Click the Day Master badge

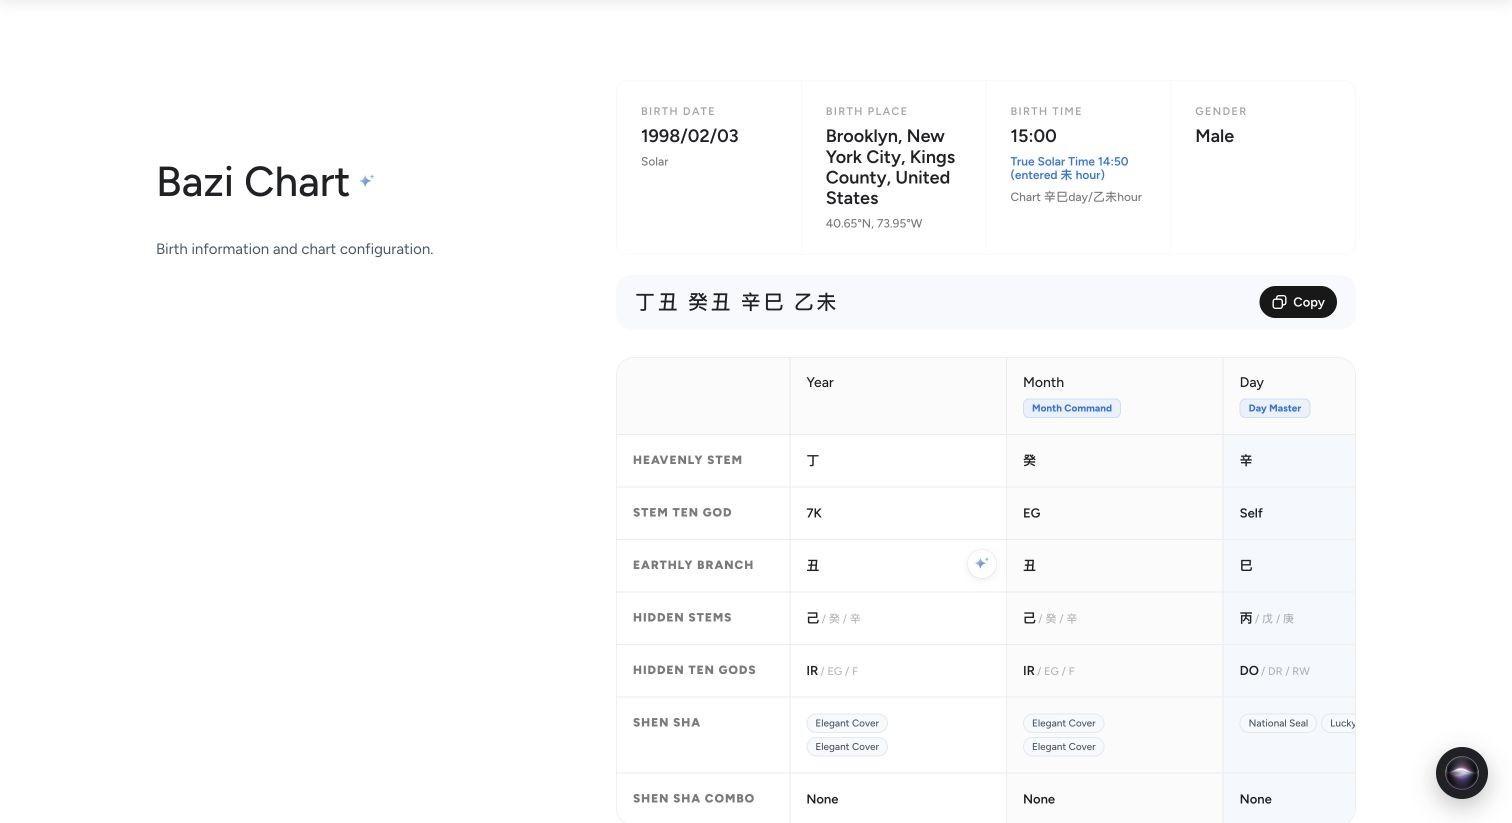(x=1275, y=408)
